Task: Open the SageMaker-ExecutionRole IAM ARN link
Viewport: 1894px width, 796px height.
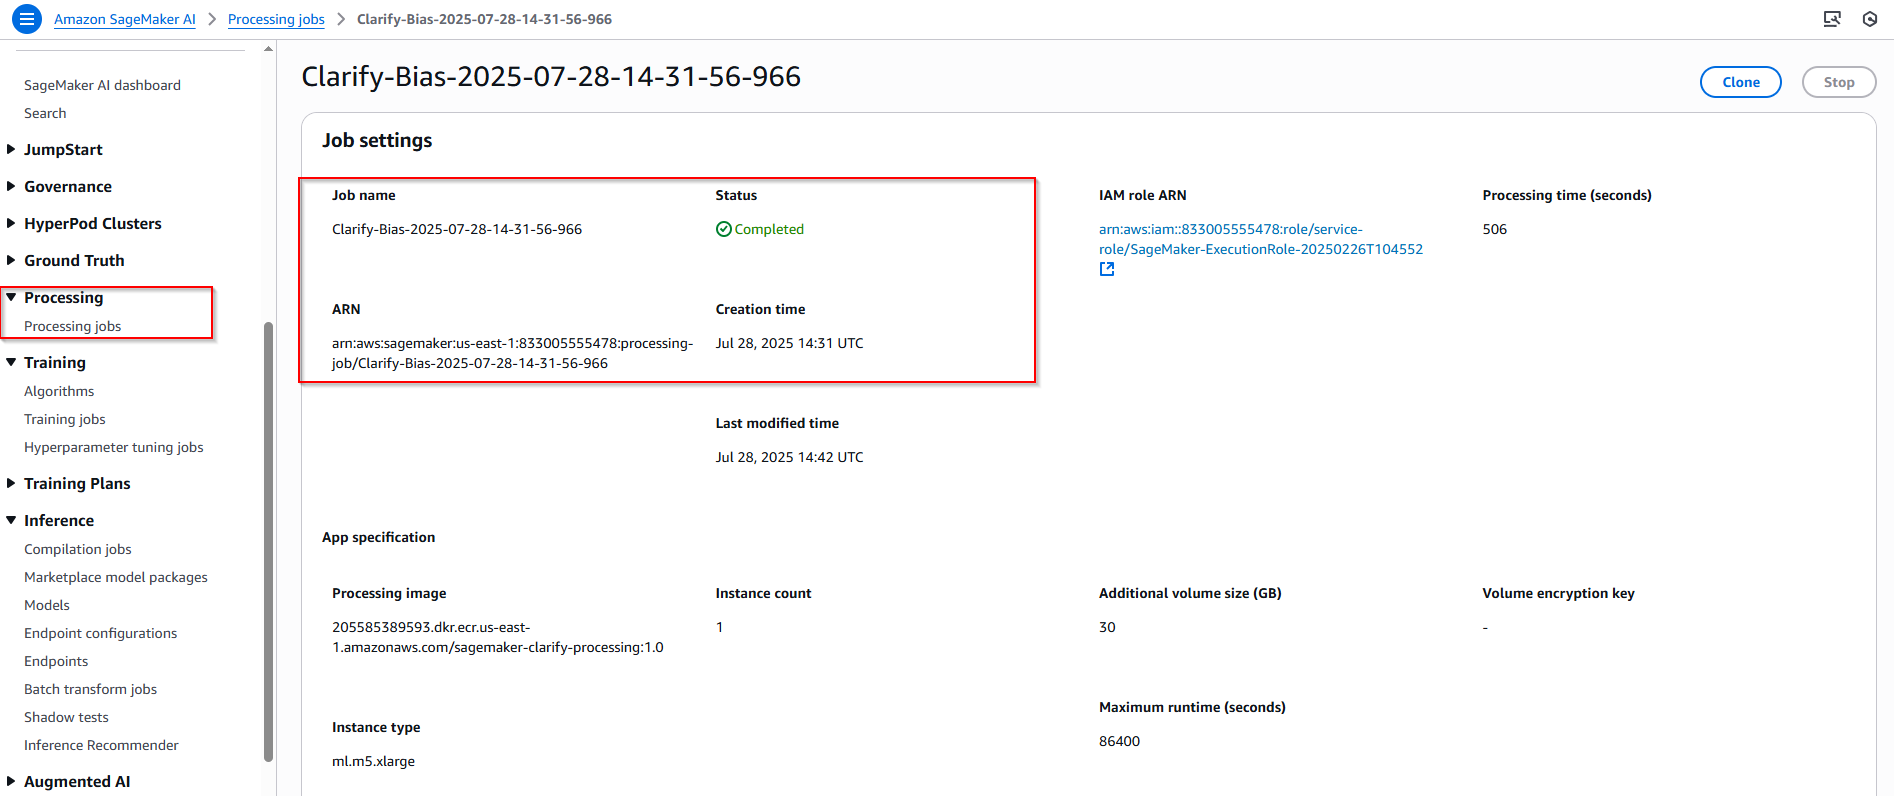Action: pos(1260,239)
